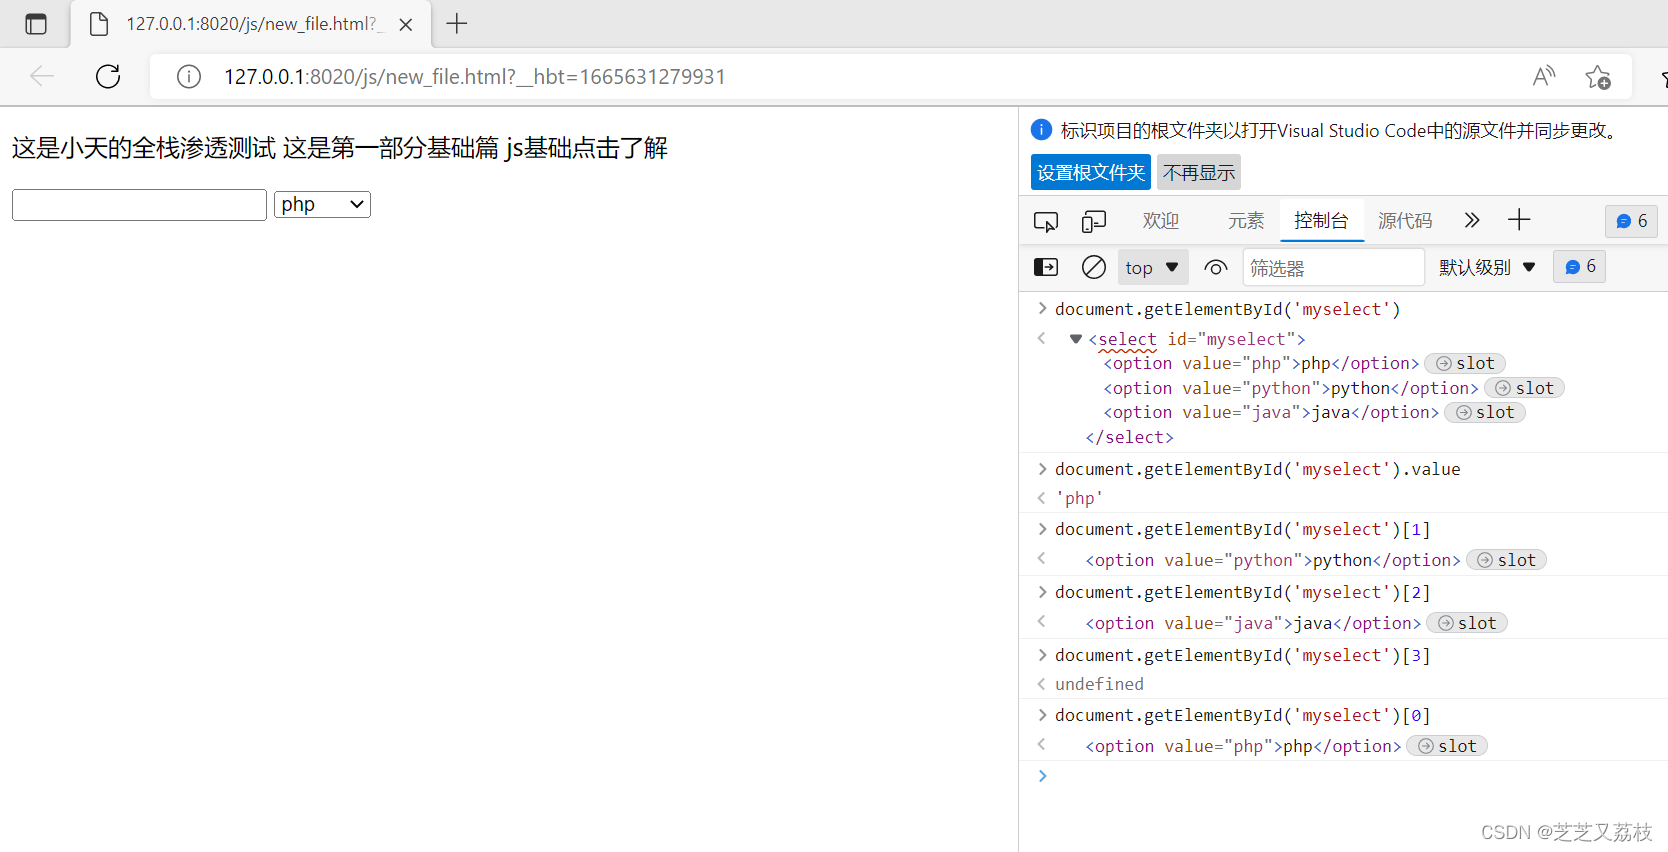
Task: Reload the current page
Action: (x=108, y=76)
